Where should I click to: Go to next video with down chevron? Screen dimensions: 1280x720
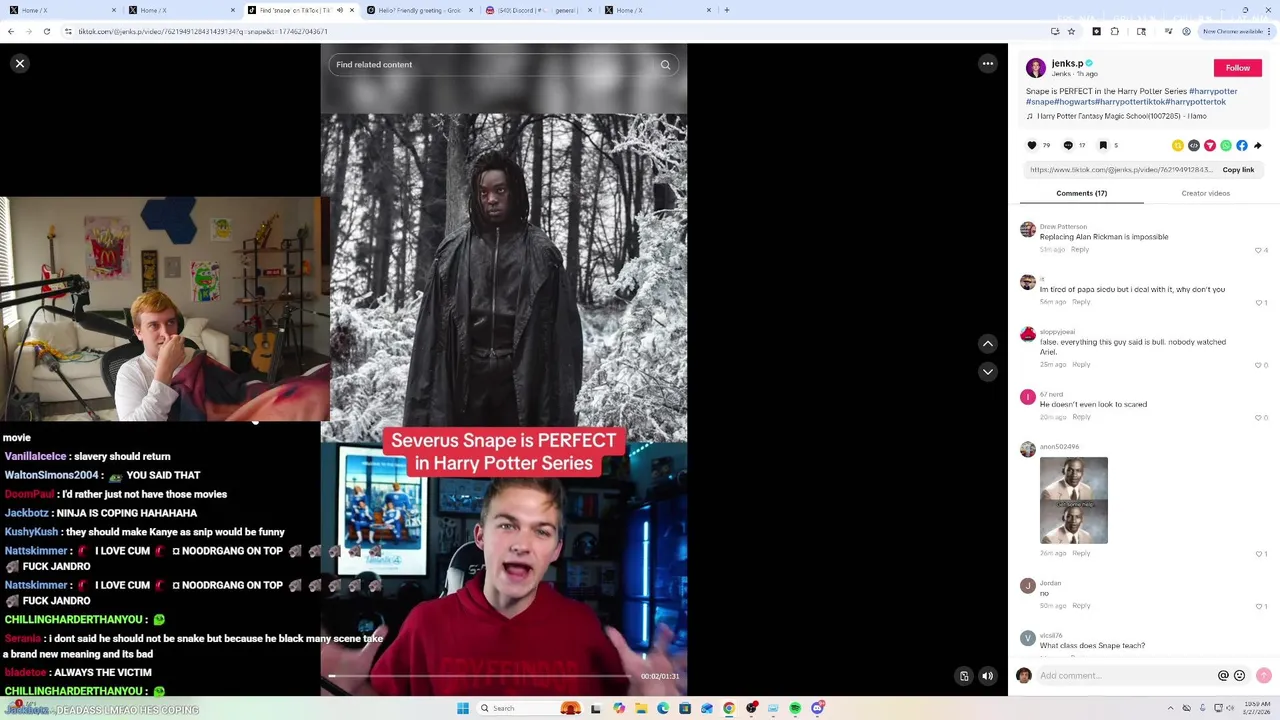(x=987, y=372)
